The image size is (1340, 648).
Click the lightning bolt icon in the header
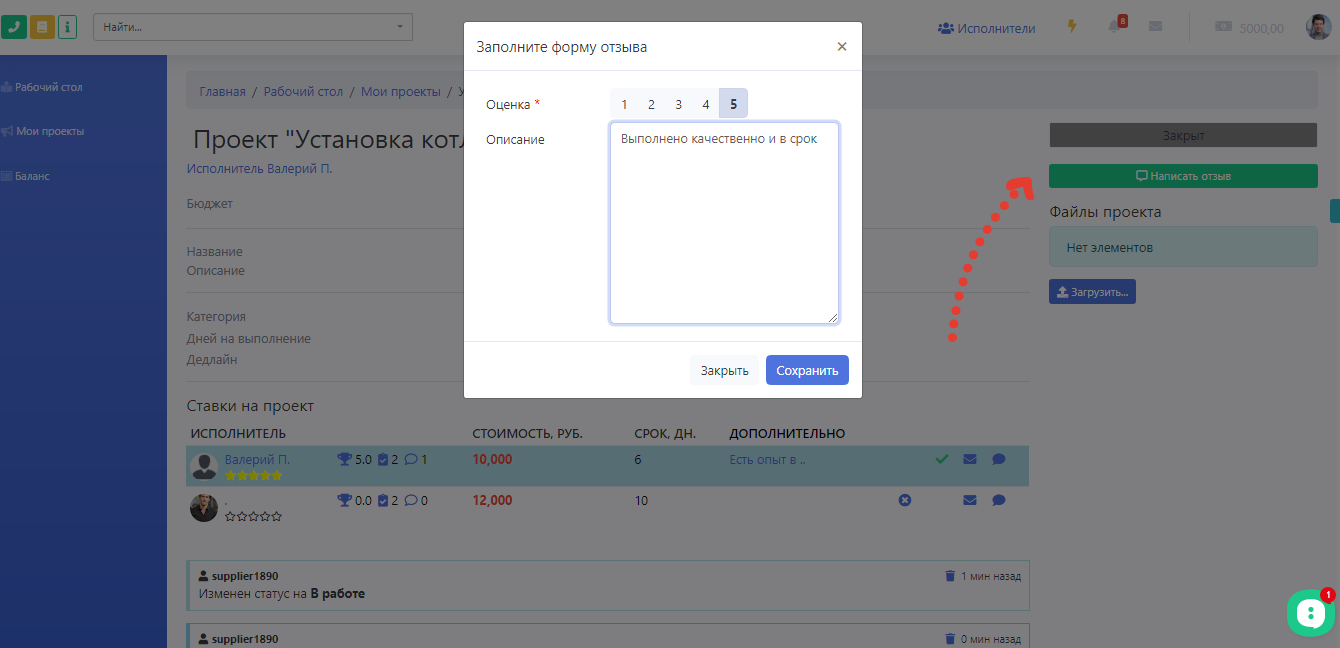tap(1072, 26)
